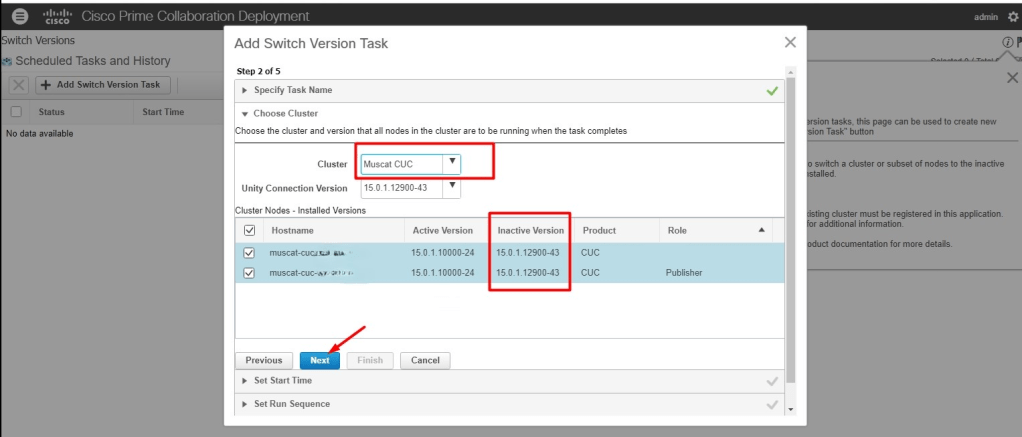This screenshot has height=437, width=1022.
Task: Click the Scheduled Tasks and History icon
Action: tap(7, 61)
